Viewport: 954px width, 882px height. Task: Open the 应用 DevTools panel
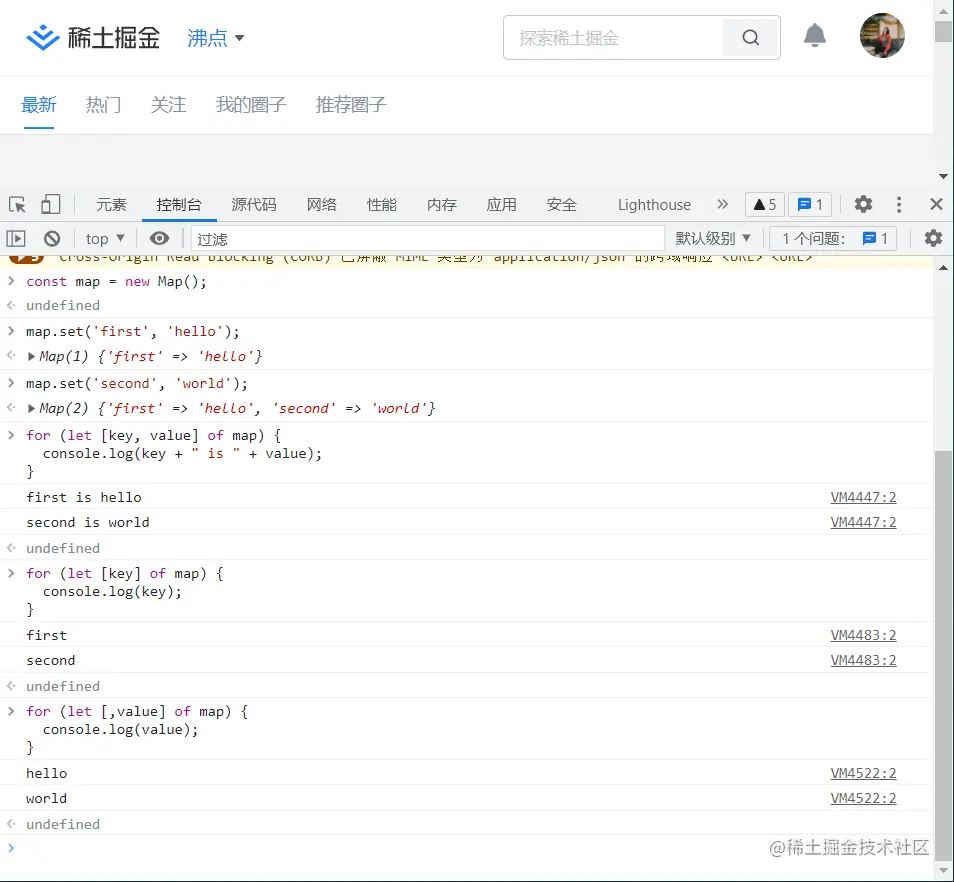501,204
